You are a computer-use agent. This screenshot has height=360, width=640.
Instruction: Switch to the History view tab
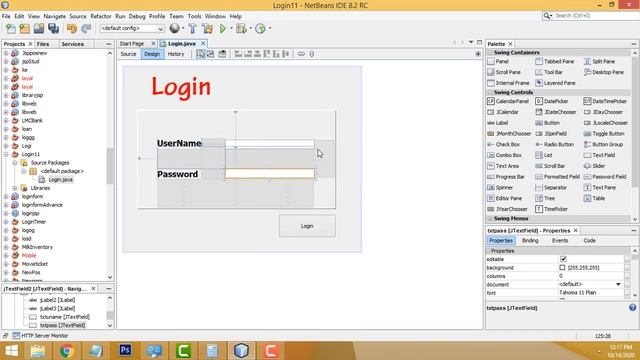pyautogui.click(x=176, y=54)
